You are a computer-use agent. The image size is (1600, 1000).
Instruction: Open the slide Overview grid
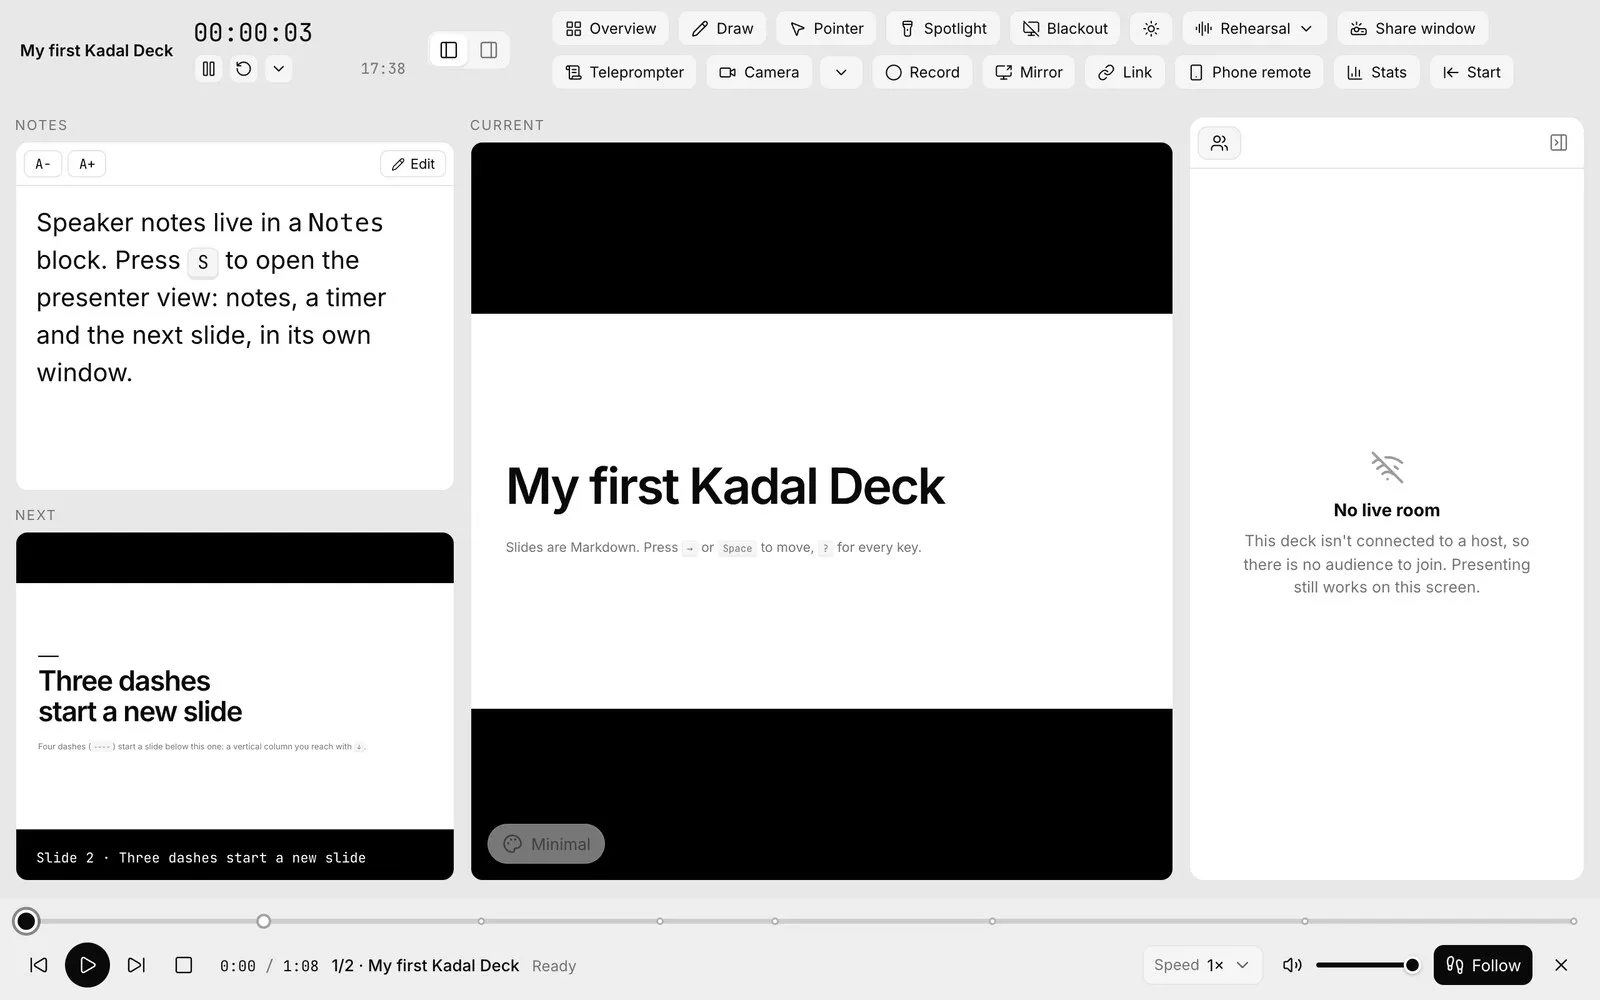611,28
